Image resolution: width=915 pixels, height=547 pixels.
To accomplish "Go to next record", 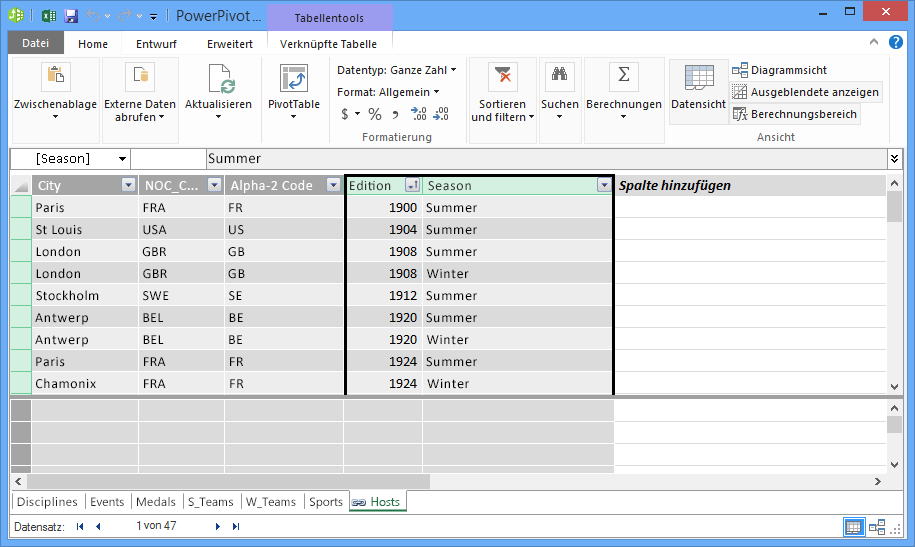I will tap(218, 527).
